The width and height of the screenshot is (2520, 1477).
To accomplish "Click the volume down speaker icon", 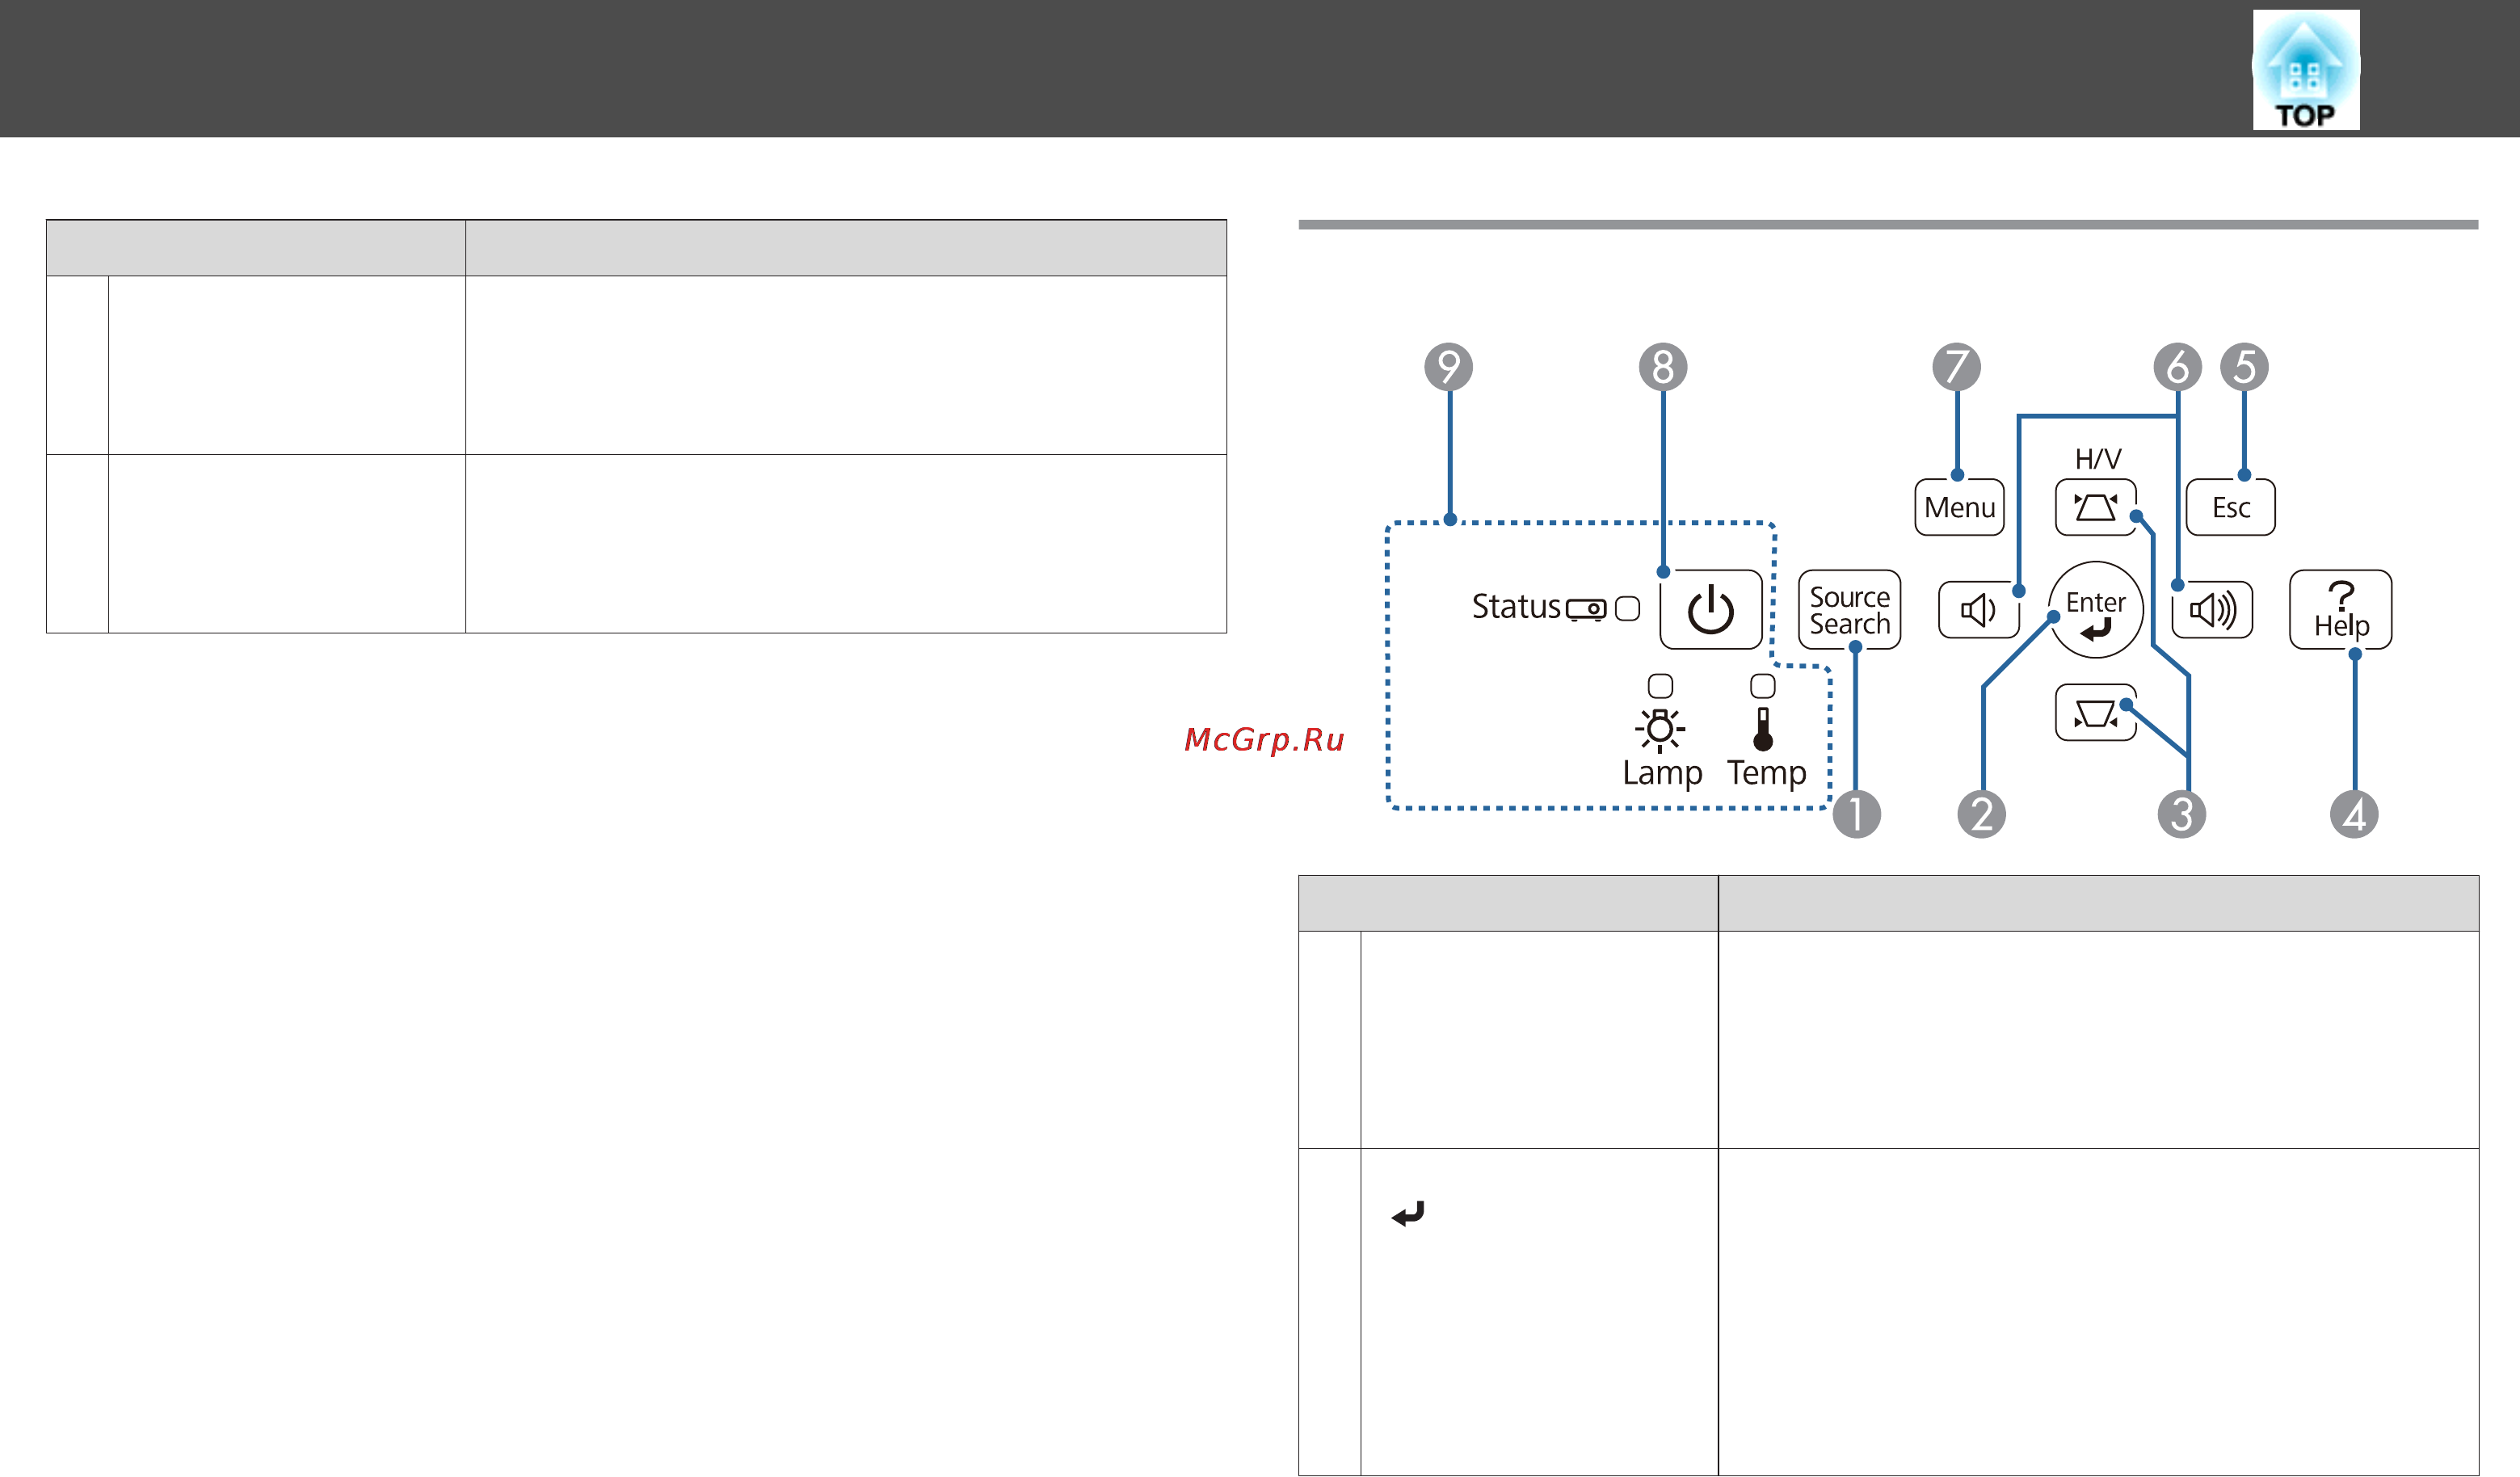I will [1978, 609].
